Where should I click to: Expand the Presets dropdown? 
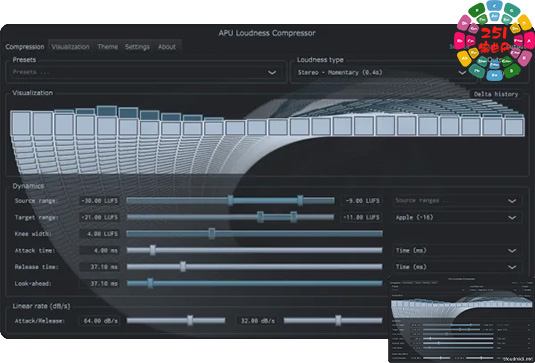click(146, 72)
